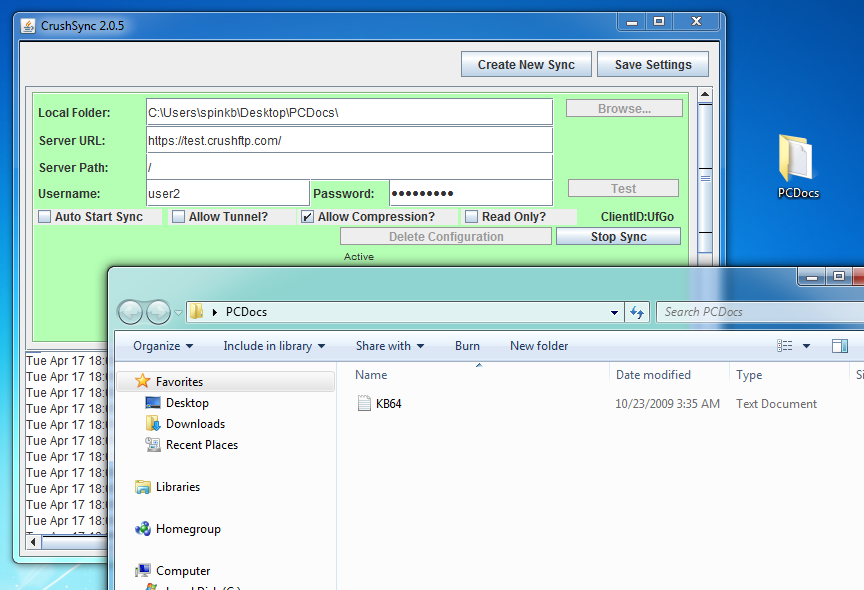Click the Libraries icon in sidebar
The width and height of the screenshot is (864, 590).
143,487
